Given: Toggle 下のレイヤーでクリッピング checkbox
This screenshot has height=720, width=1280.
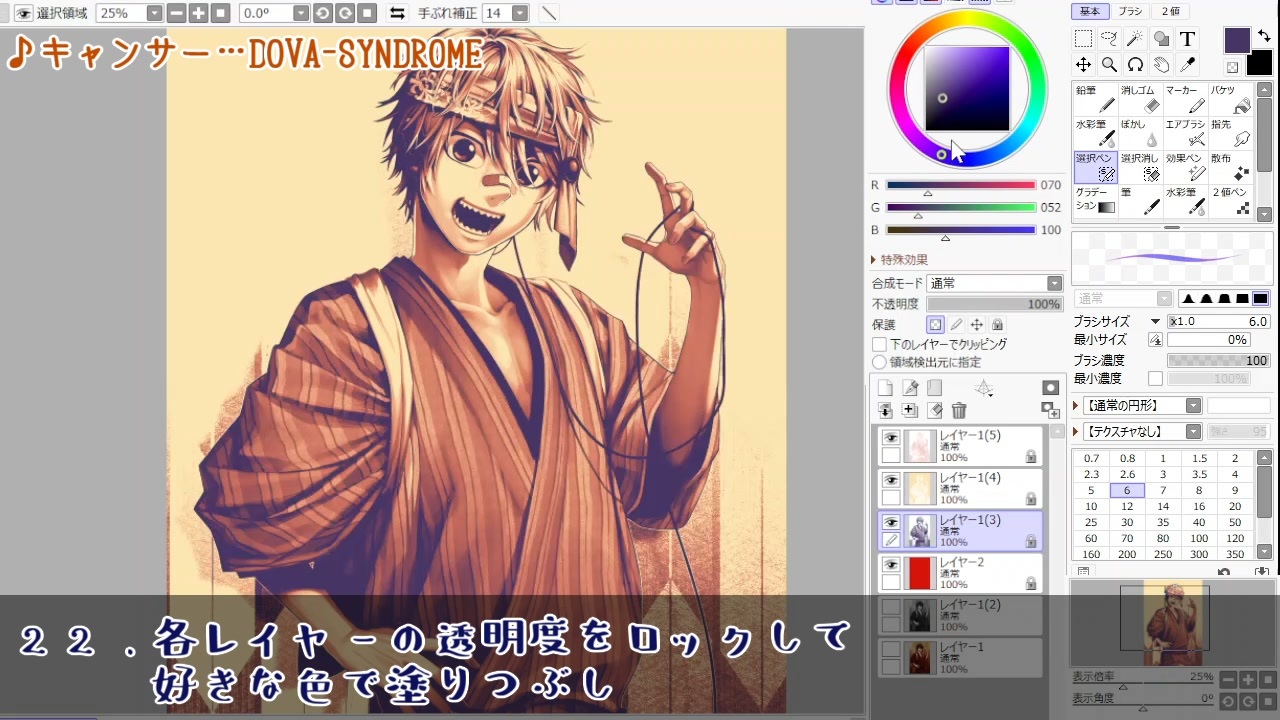Looking at the screenshot, I should (880, 344).
